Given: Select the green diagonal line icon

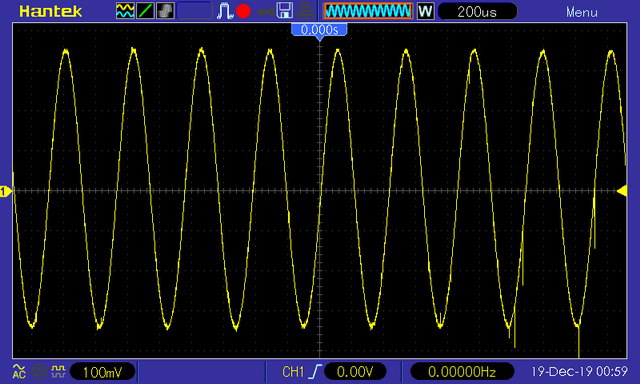Looking at the screenshot, I should 145,11.
